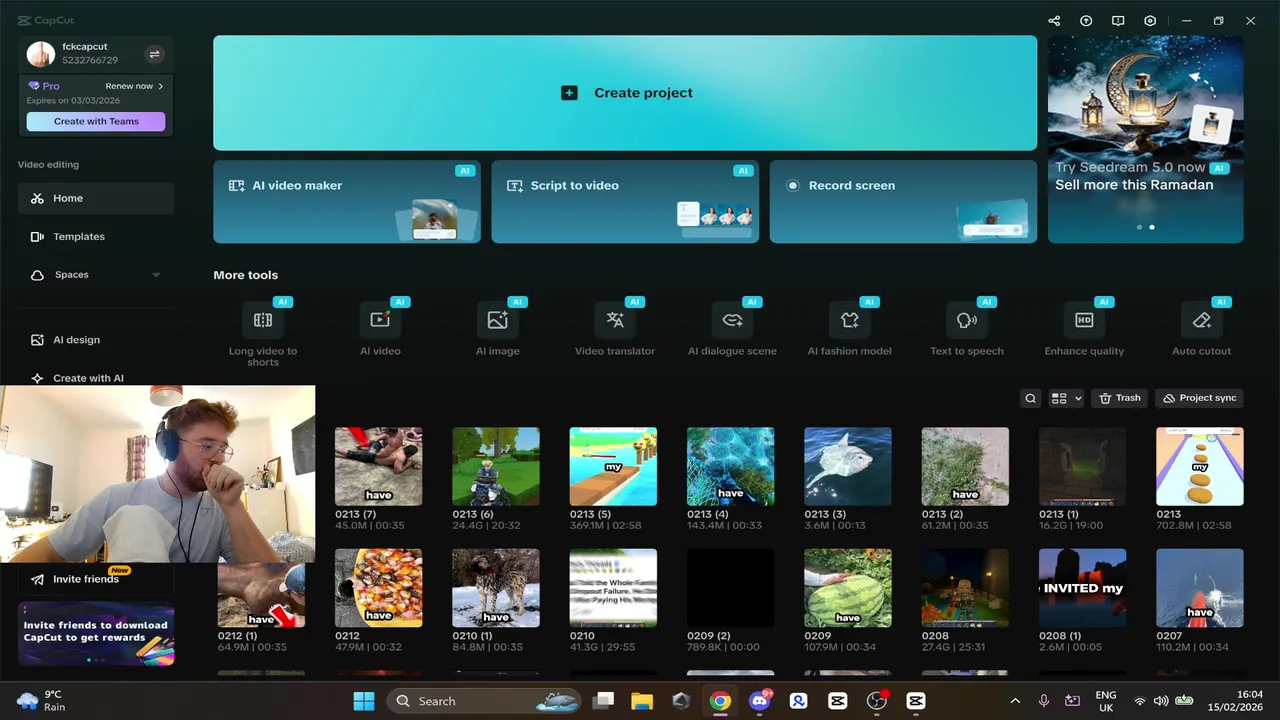Open the view layout dropdown
The width and height of the screenshot is (1280, 720).
click(x=1066, y=398)
